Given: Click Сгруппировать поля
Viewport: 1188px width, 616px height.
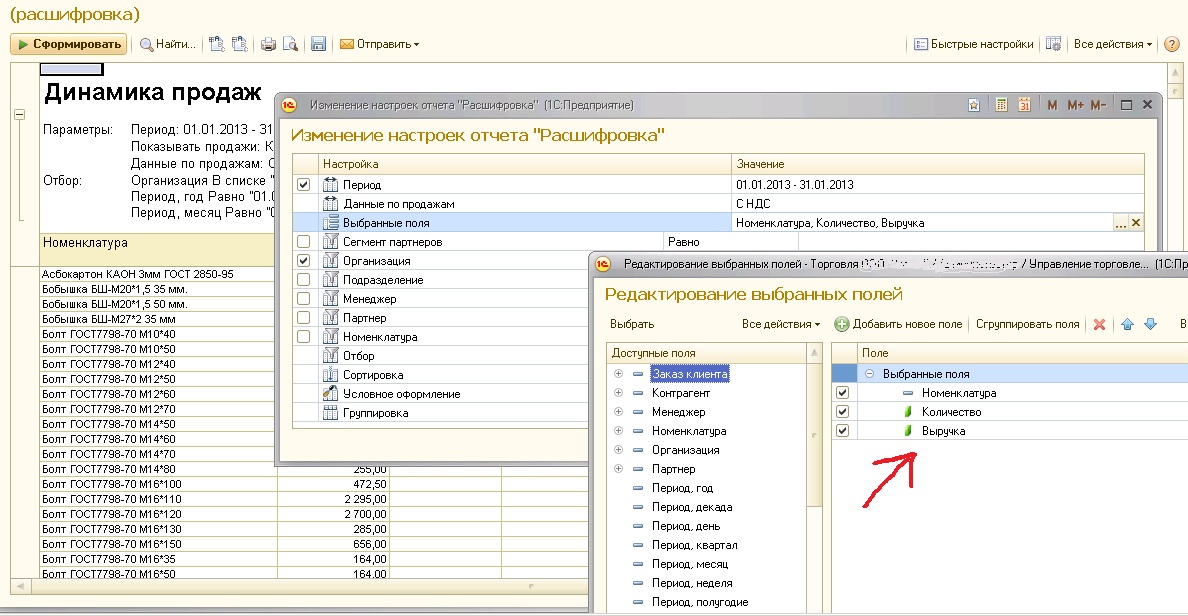Looking at the screenshot, I should tap(1027, 324).
